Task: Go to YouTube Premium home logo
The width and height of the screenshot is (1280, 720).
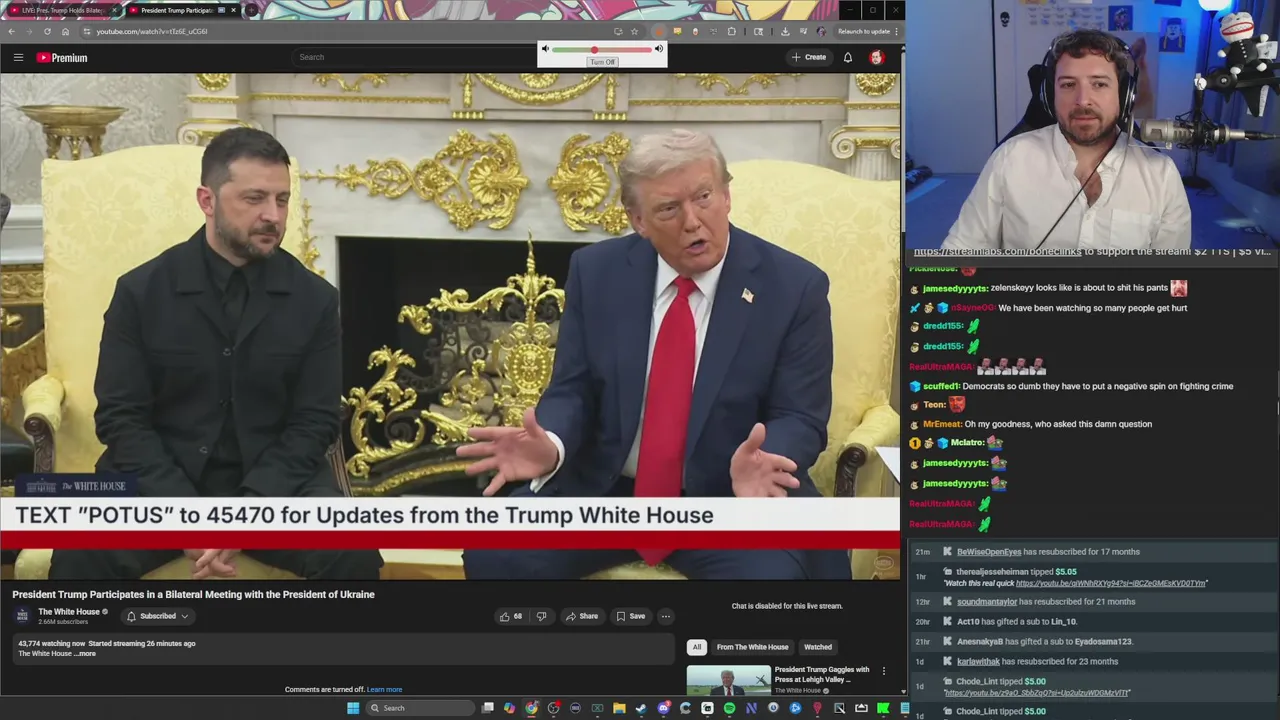Action: coord(62,57)
